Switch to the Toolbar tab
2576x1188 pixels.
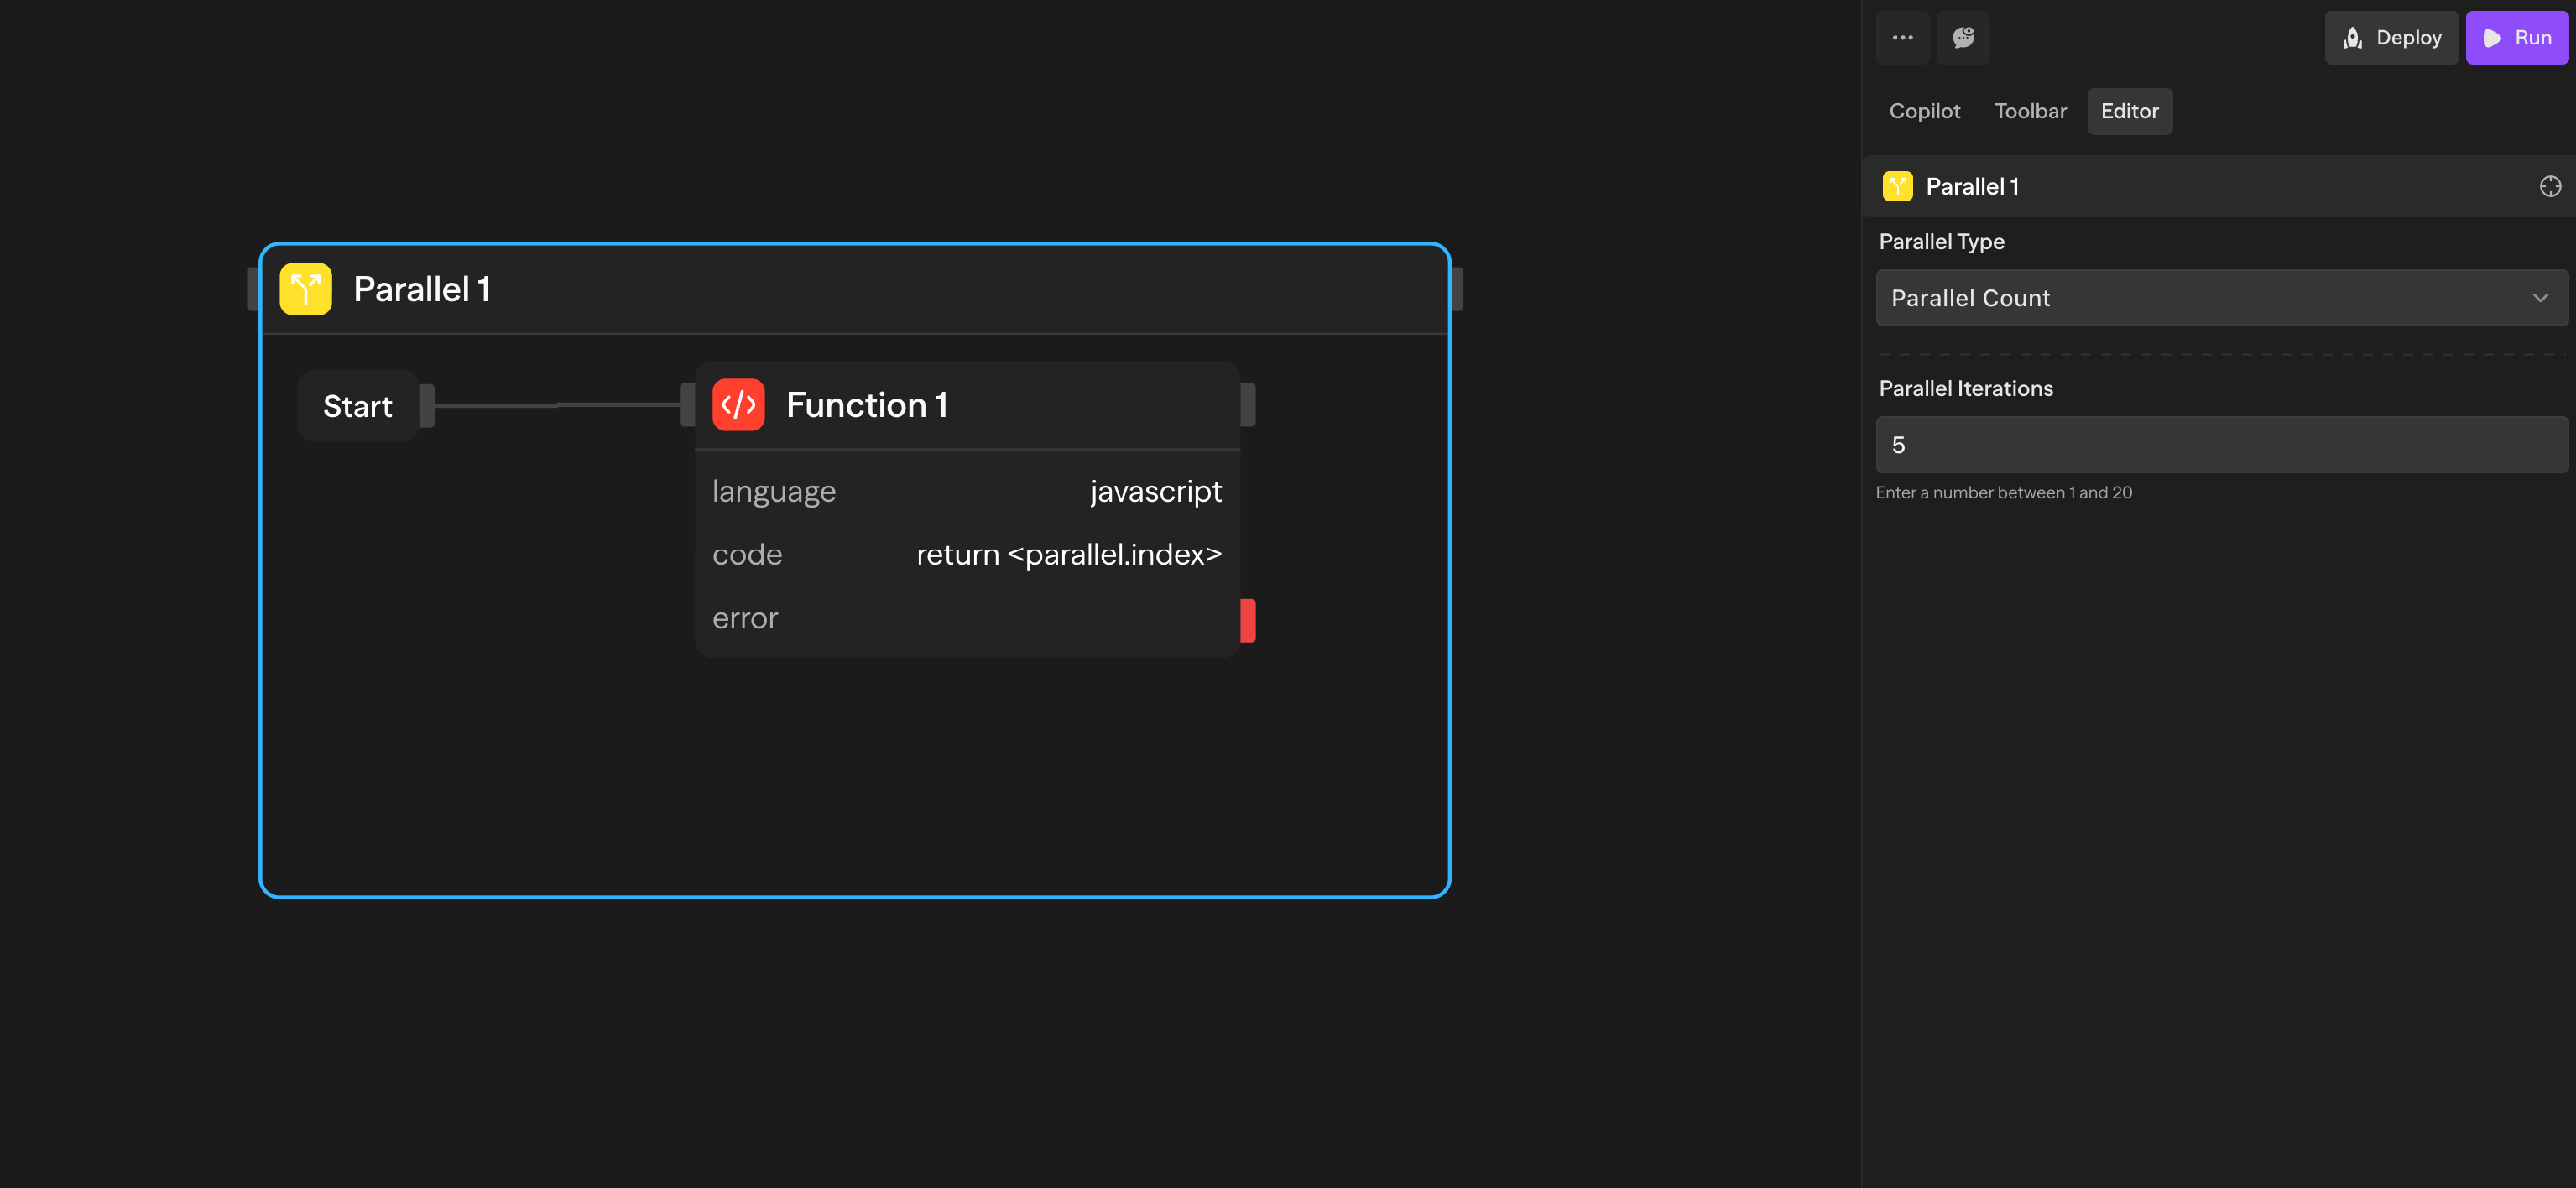(x=2029, y=111)
